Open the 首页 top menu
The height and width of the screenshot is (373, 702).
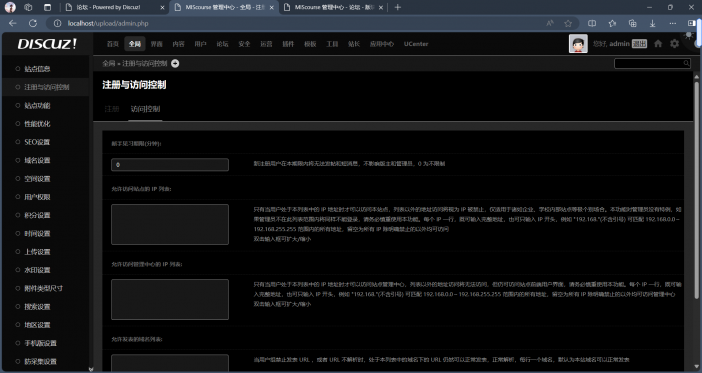coord(113,44)
